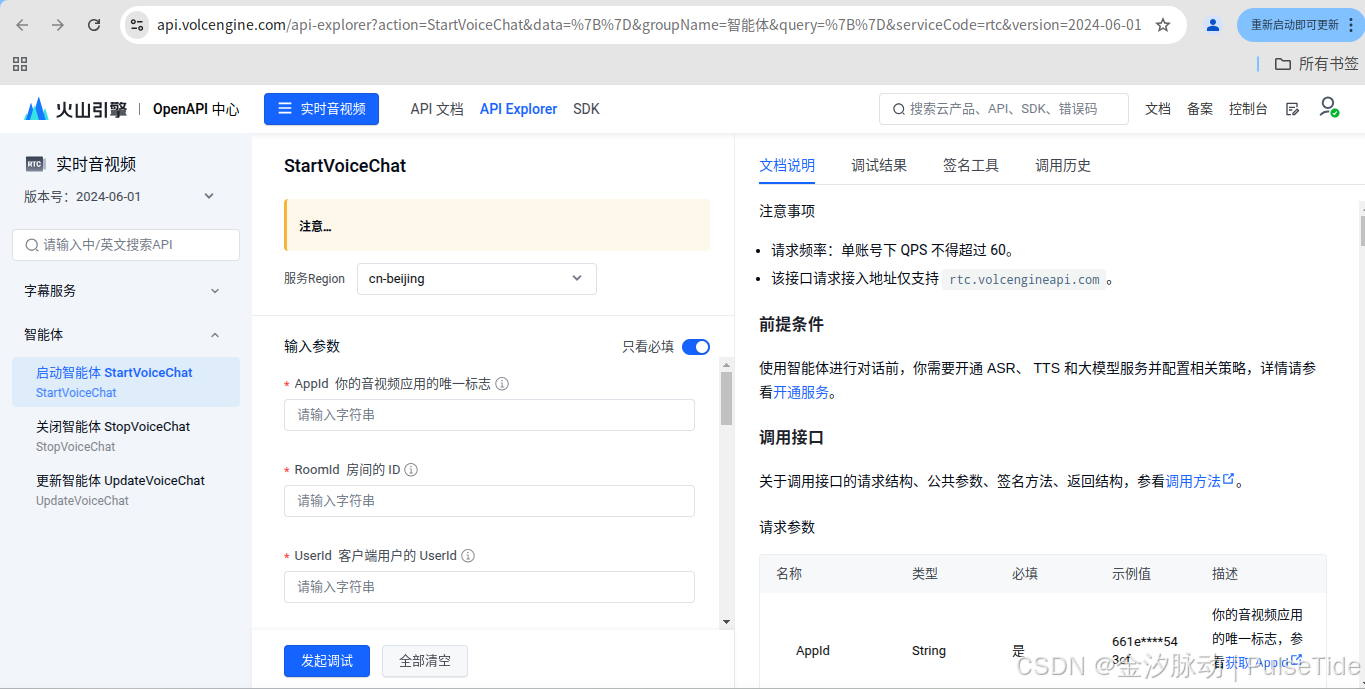Viewport: 1365px width, 689px height.
Task: Select 关闭智能体 StopVoiceChat in sidebar
Action: pos(126,436)
